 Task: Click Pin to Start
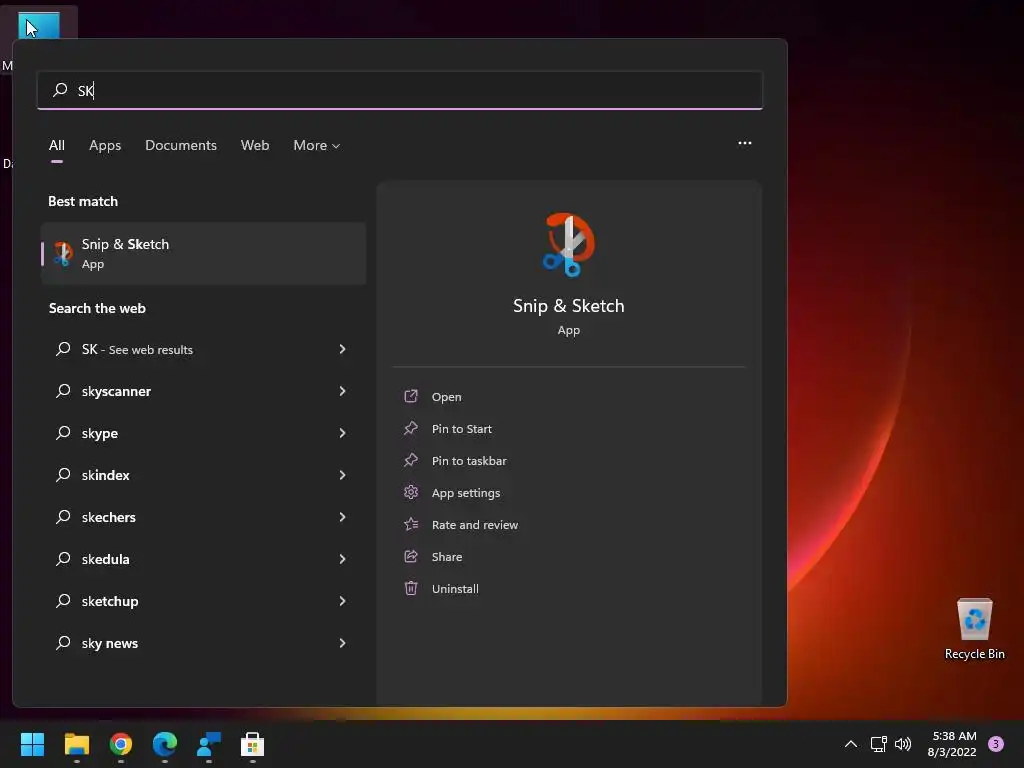click(462, 428)
